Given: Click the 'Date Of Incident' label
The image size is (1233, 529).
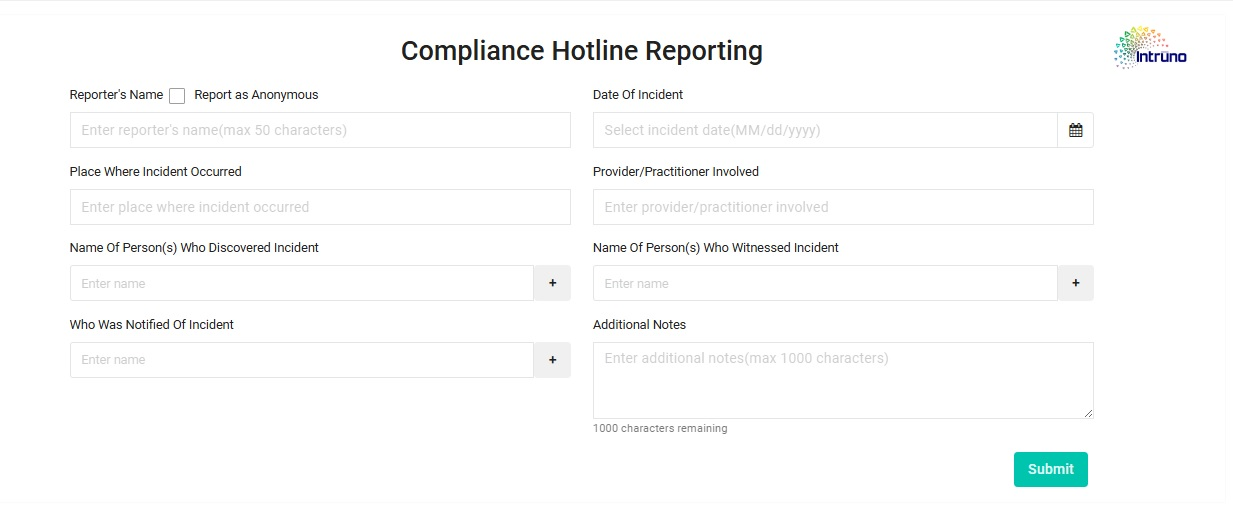Looking at the screenshot, I should pyautogui.click(x=638, y=95).
